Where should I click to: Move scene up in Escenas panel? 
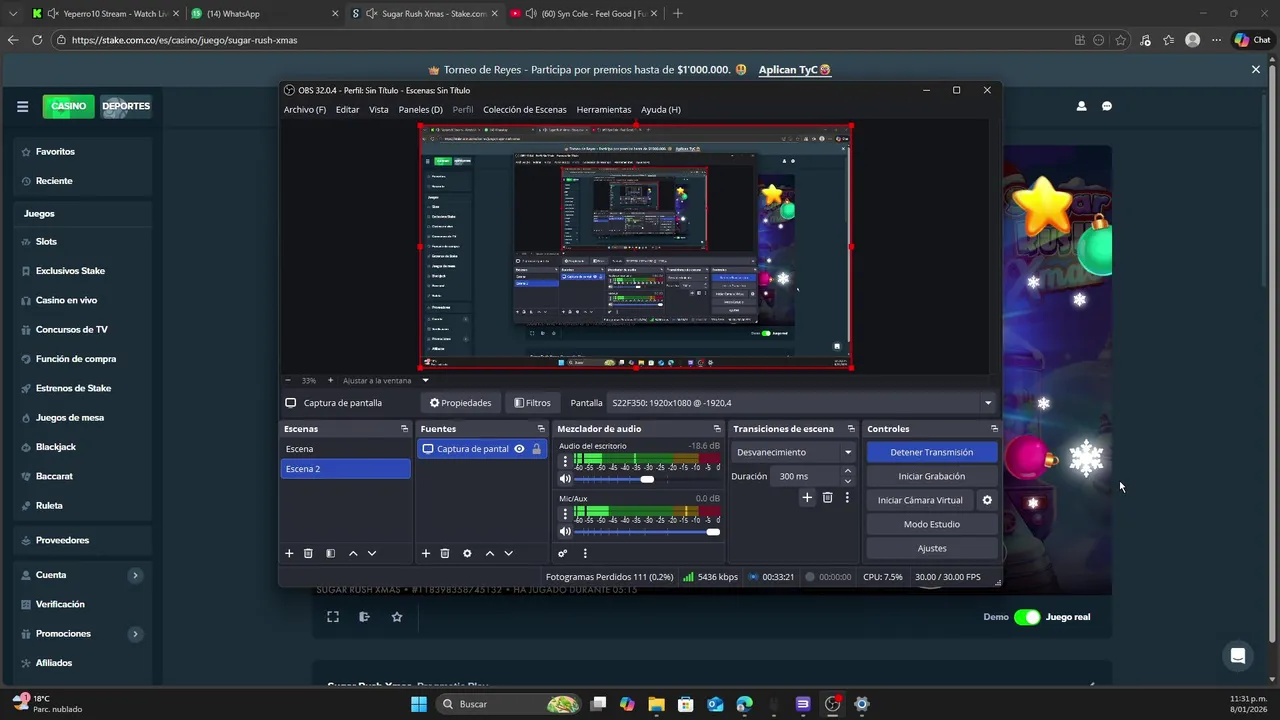coord(353,553)
